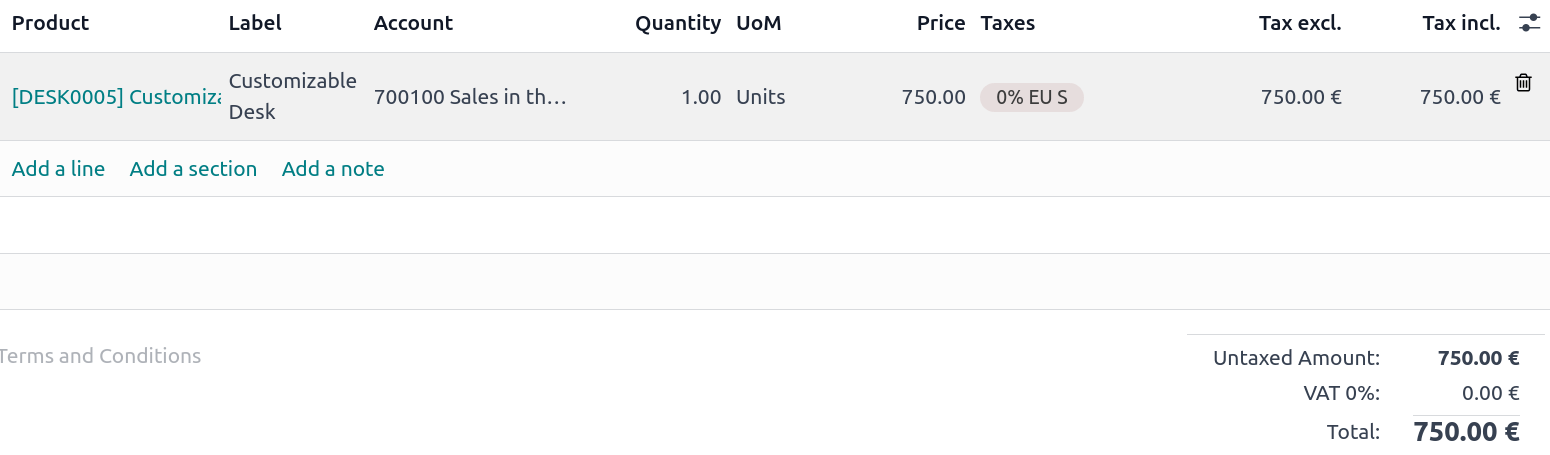Open the [DESK0005] product link
Image resolution: width=1550 pixels, height=455 pixels.
(x=116, y=97)
